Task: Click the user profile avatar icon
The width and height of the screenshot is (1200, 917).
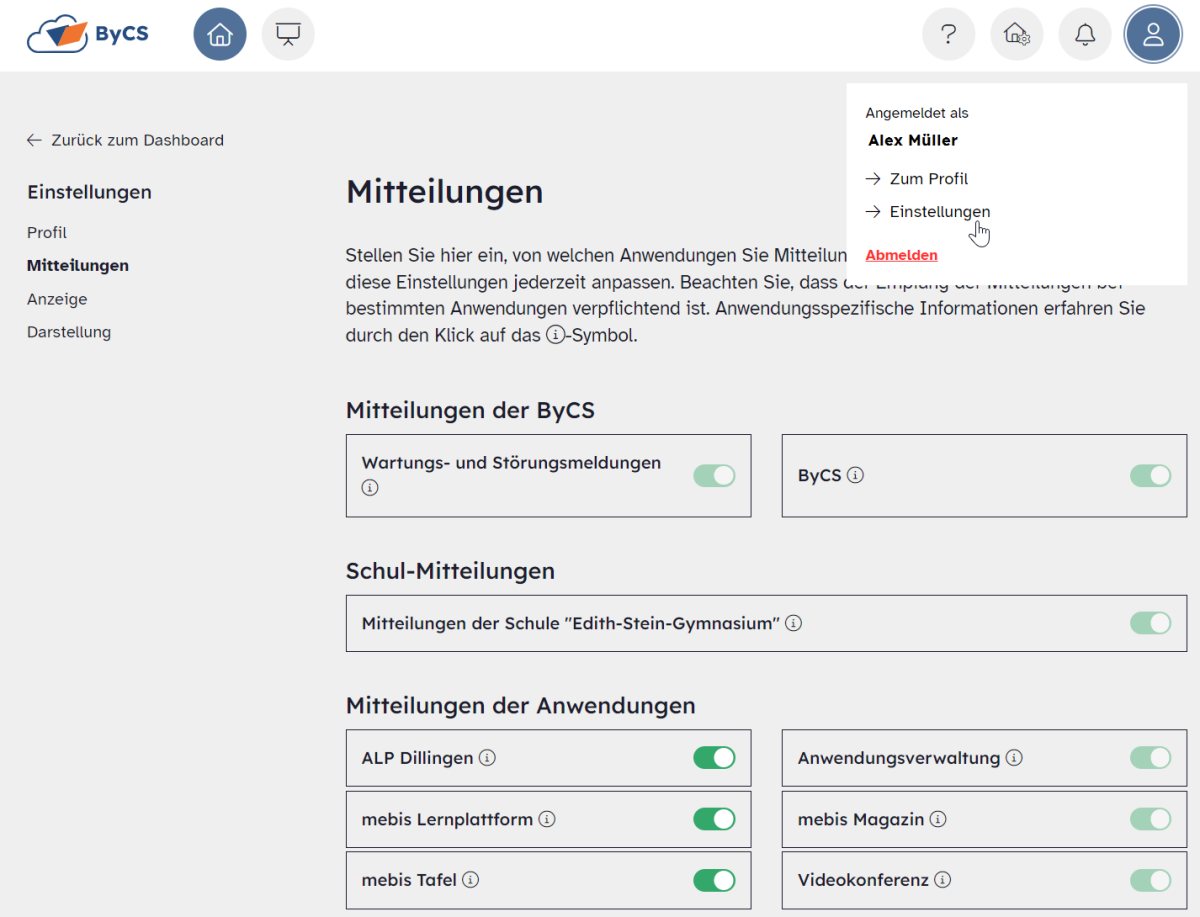Action: point(1152,35)
